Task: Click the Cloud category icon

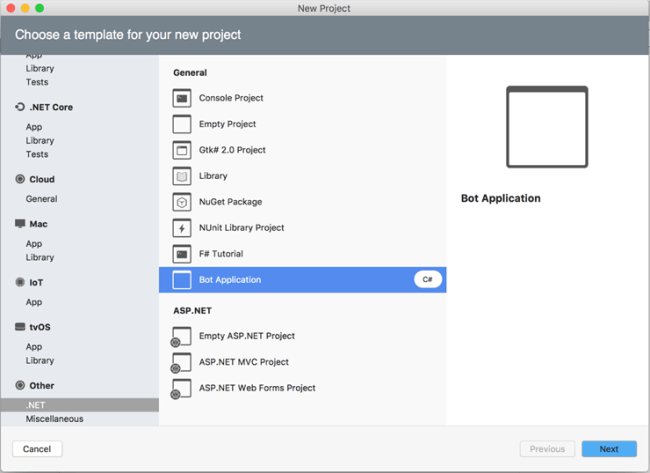Action: (20, 179)
